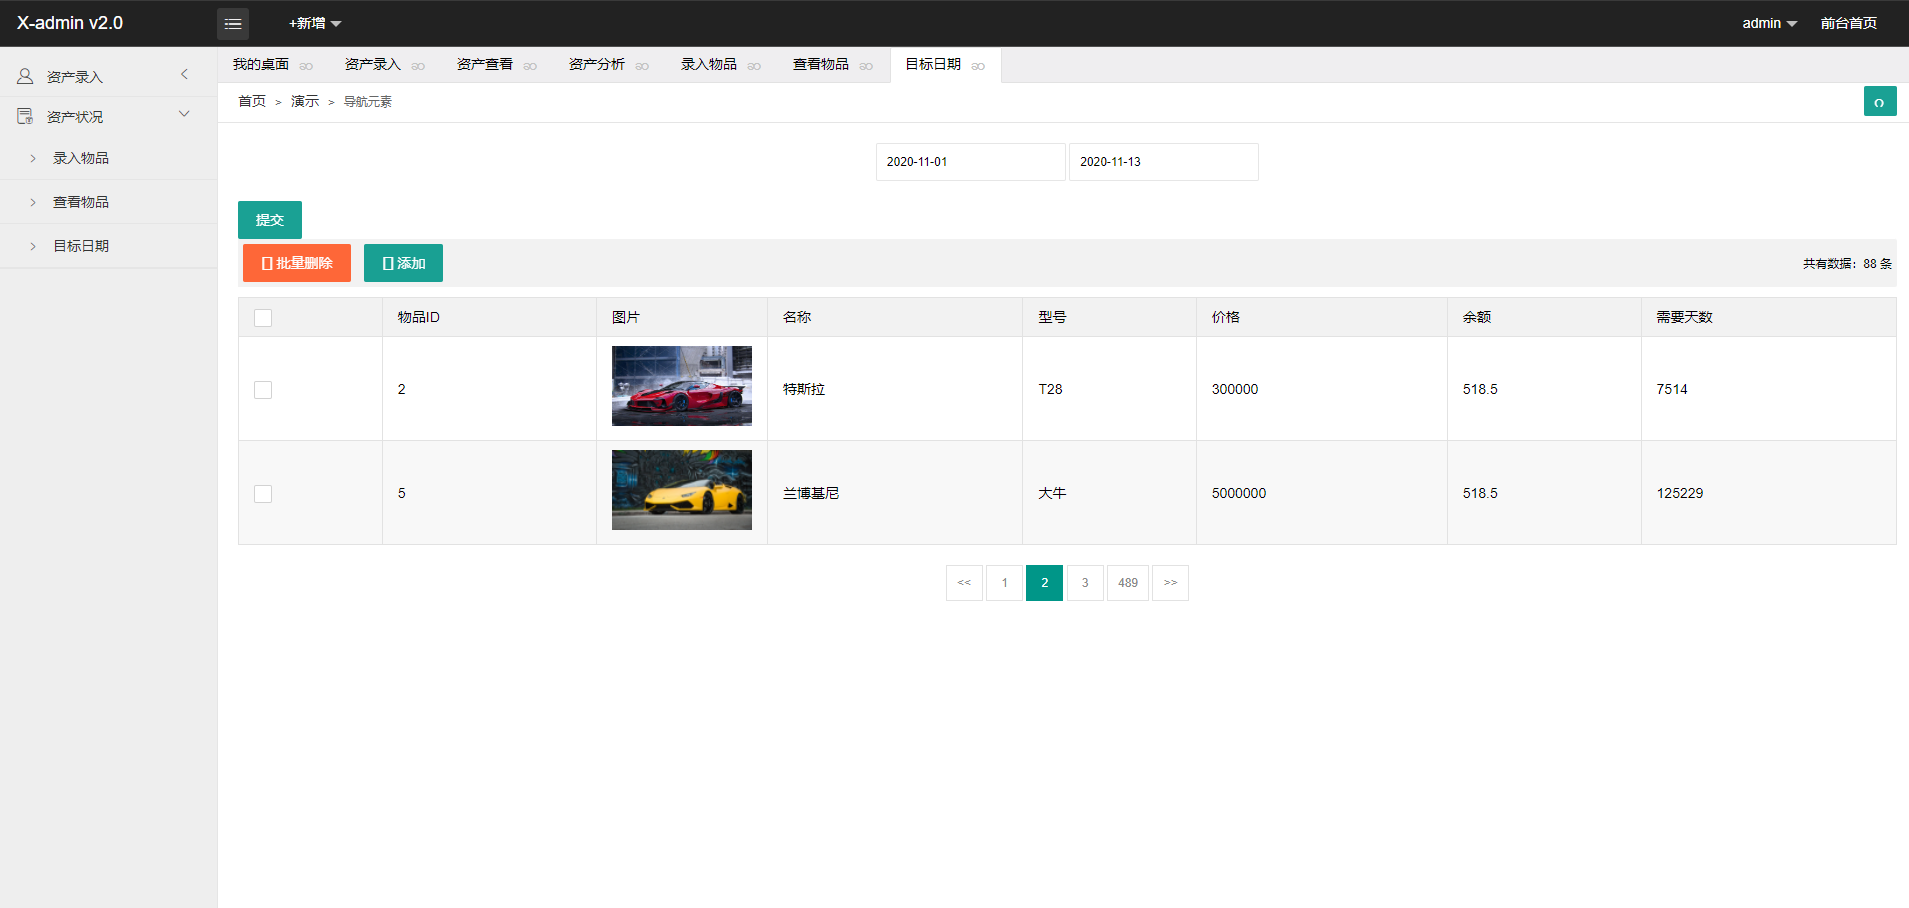Click arrow icon beside 目标日期 sidebar item
The width and height of the screenshot is (1909, 908).
(x=33, y=246)
